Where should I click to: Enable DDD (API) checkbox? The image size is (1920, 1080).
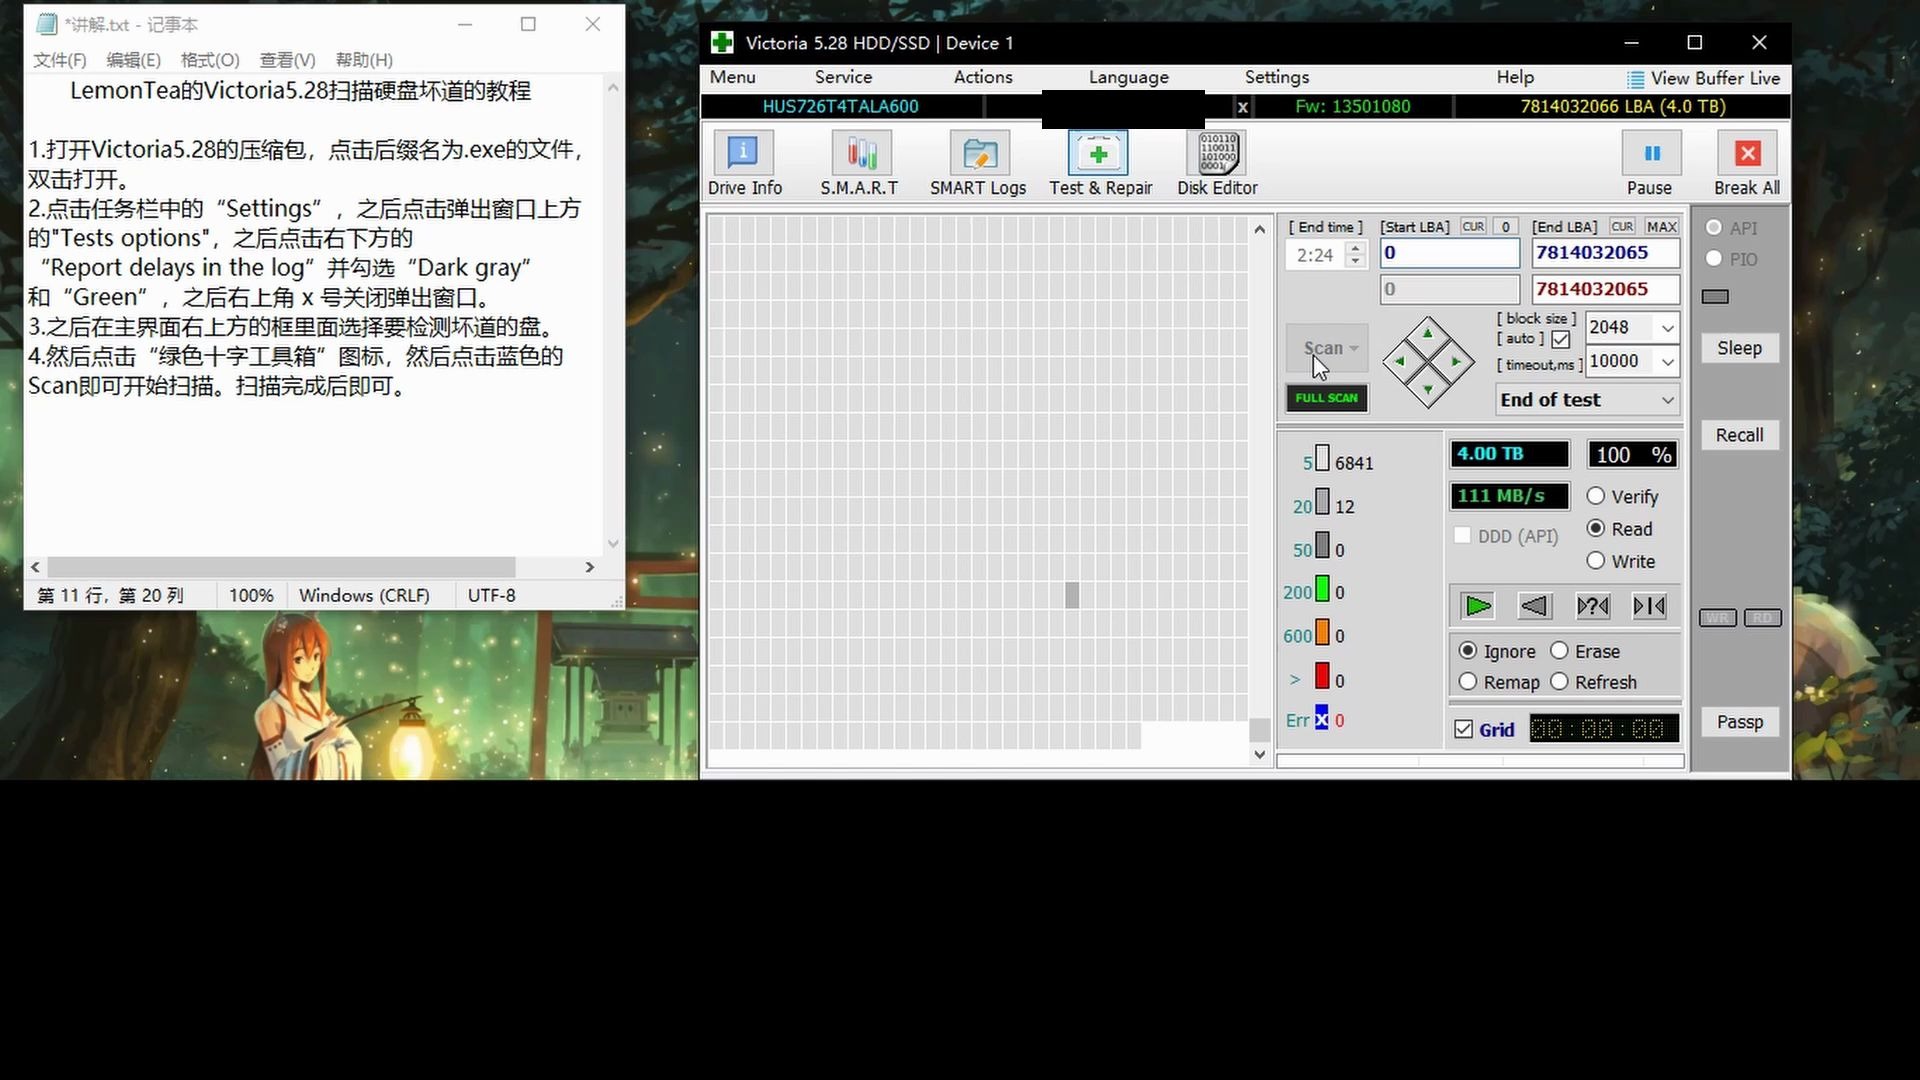click(x=1462, y=535)
